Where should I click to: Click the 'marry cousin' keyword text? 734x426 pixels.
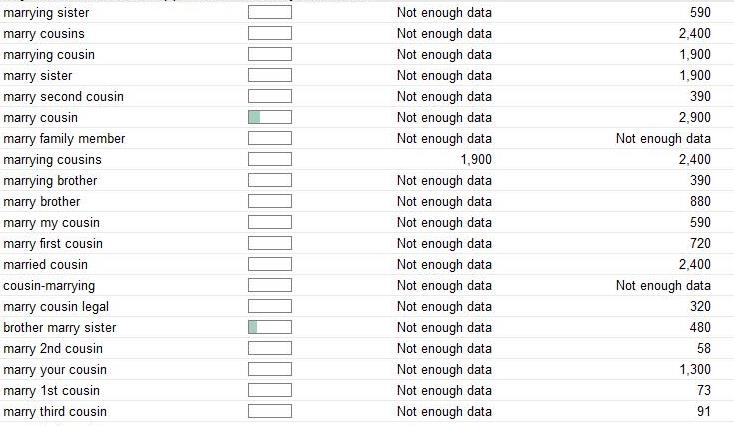pyautogui.click(x=40, y=118)
